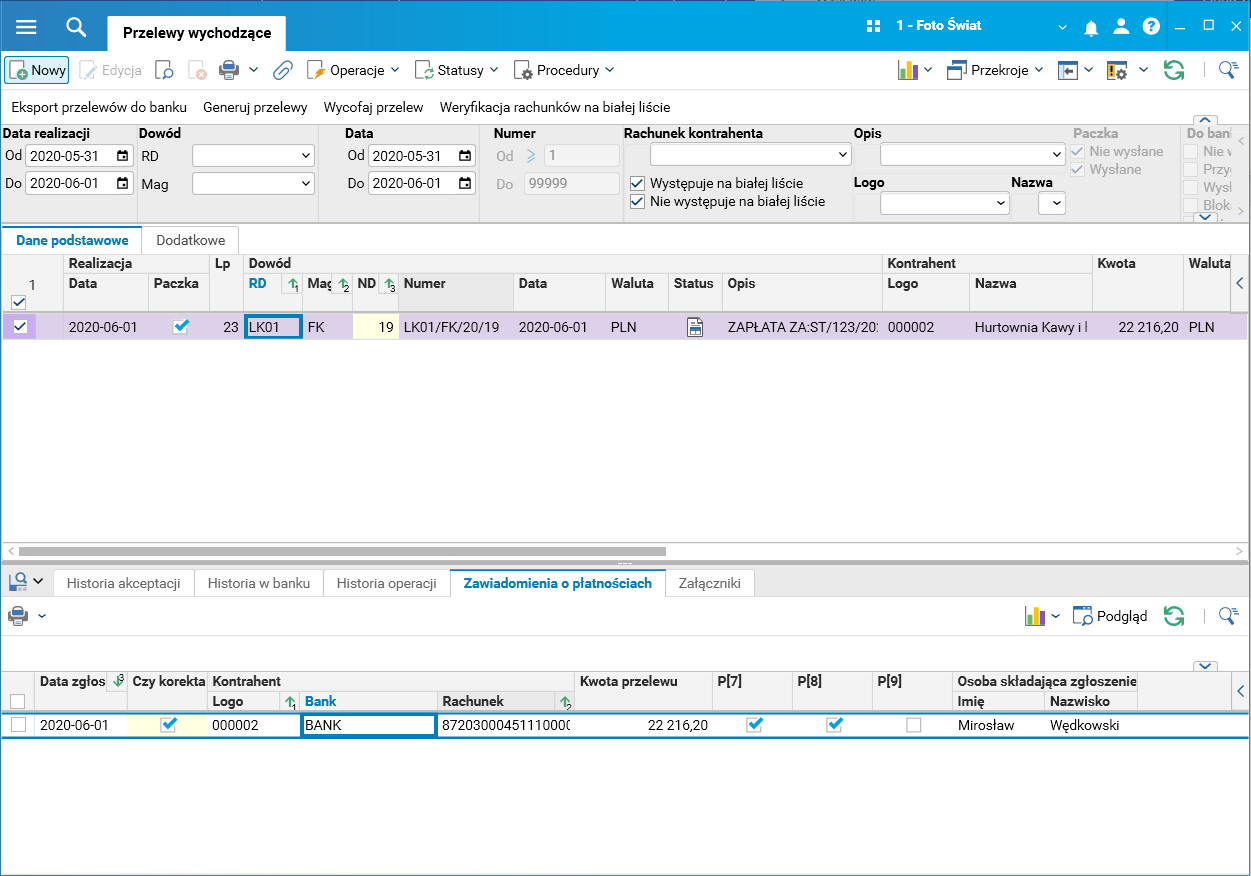Click the paperclip attachments icon
Viewport: 1251px width, 876px height.
[283, 70]
